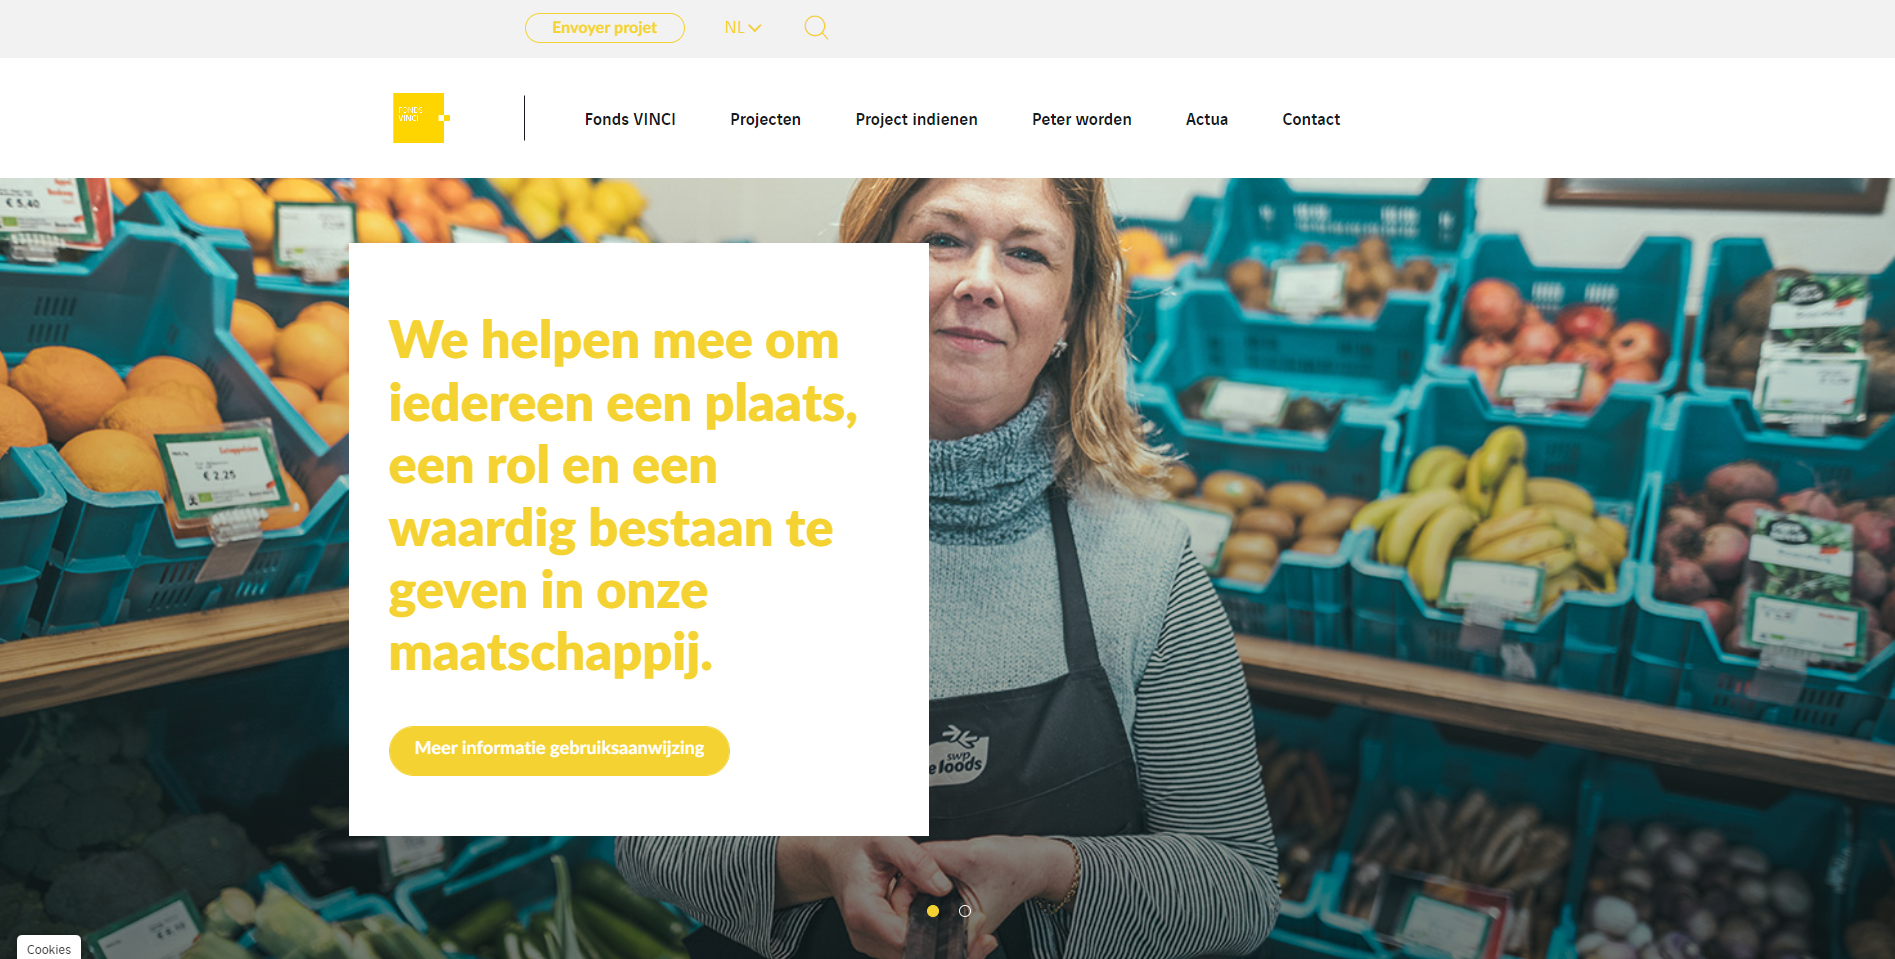This screenshot has width=1895, height=959.
Task: Select the first carousel slide dot
Action: [x=933, y=911]
